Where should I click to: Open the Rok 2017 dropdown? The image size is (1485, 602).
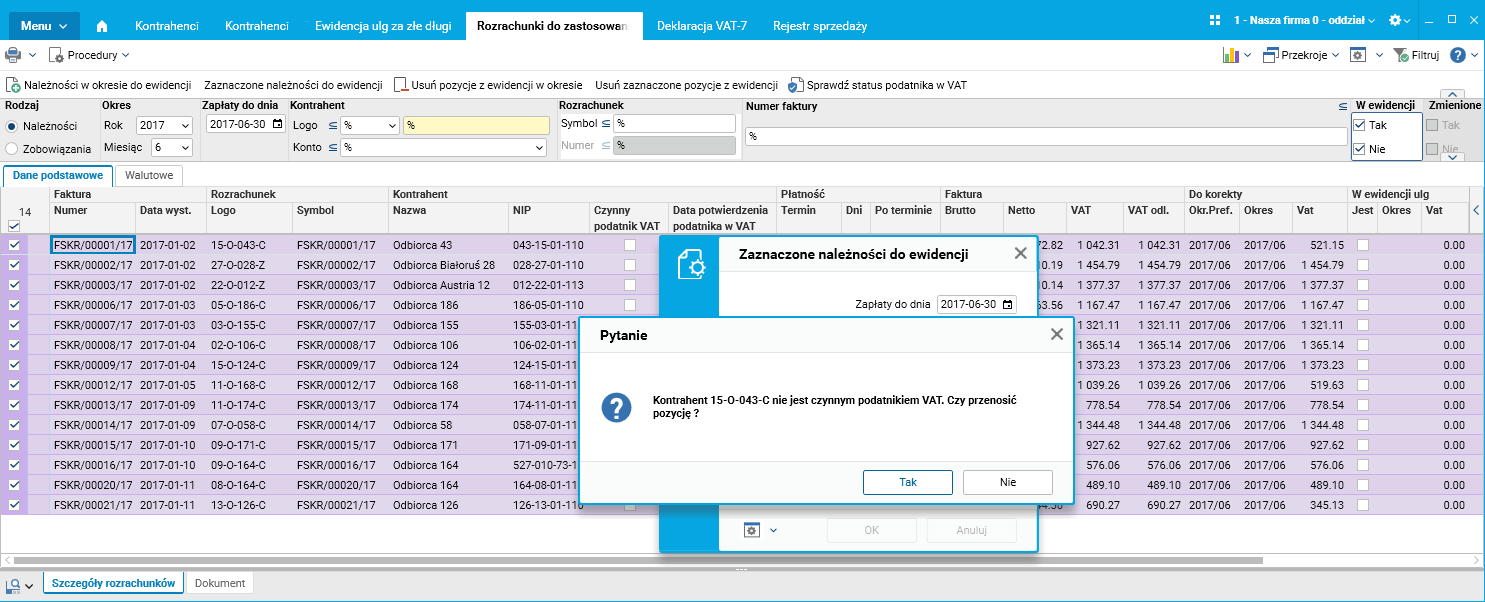tap(185, 125)
